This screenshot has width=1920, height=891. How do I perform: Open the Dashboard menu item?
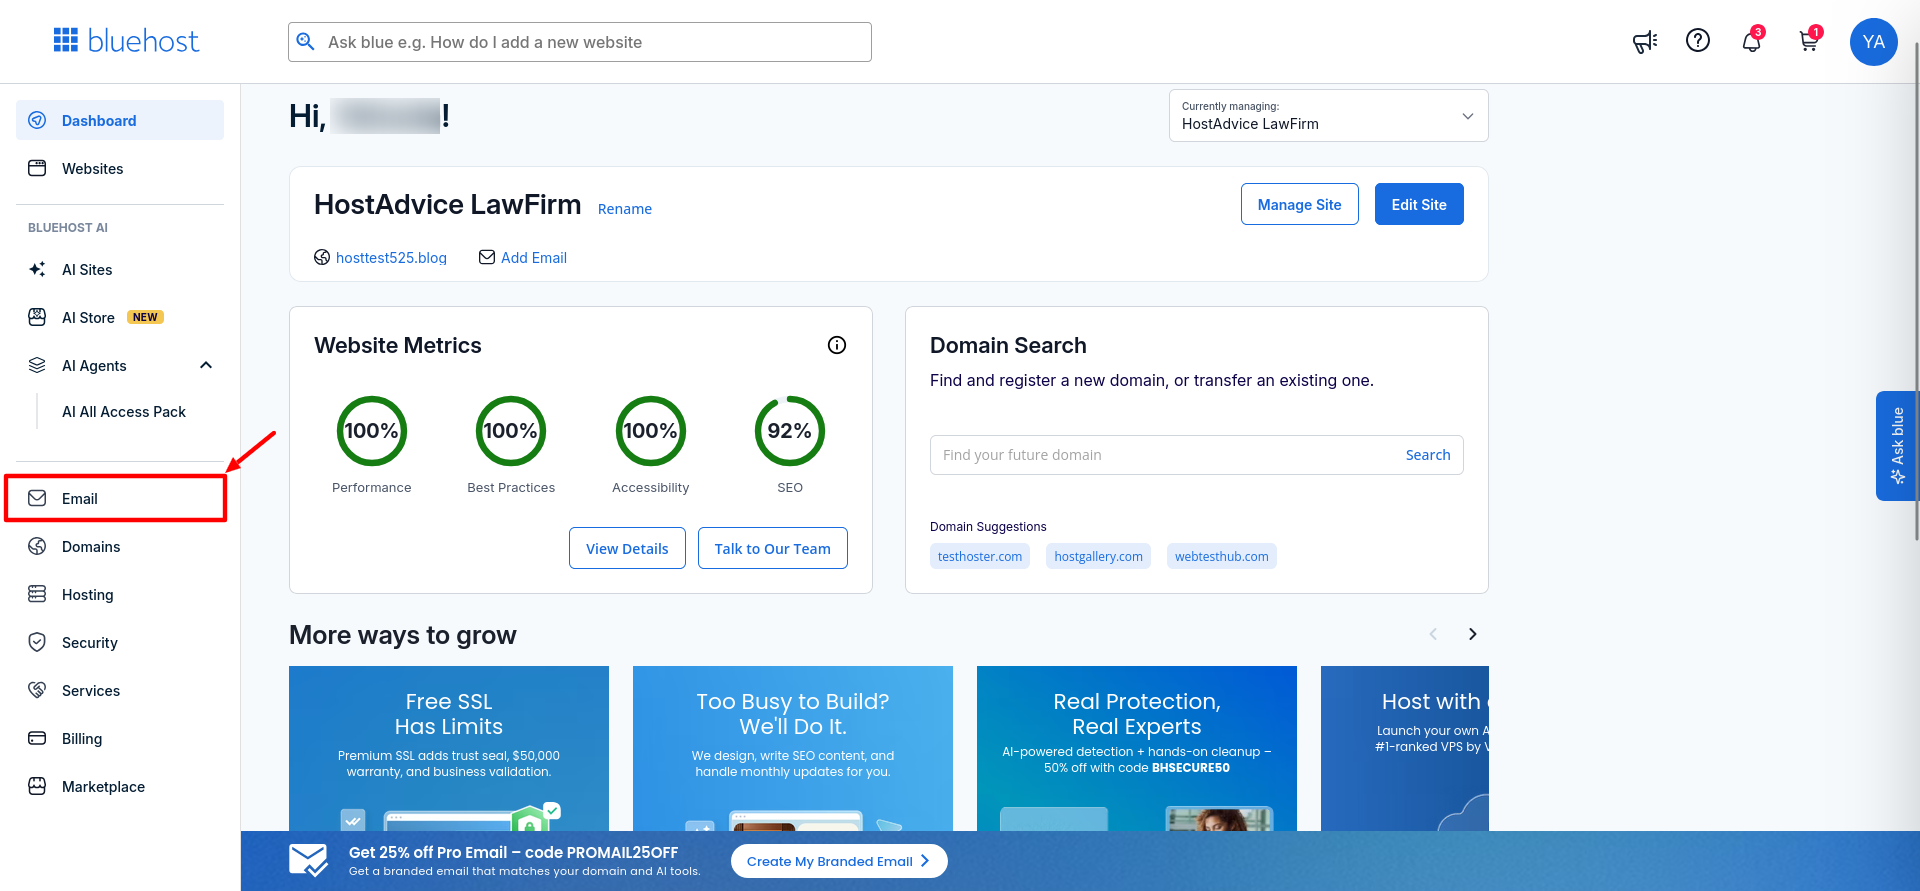coord(120,120)
